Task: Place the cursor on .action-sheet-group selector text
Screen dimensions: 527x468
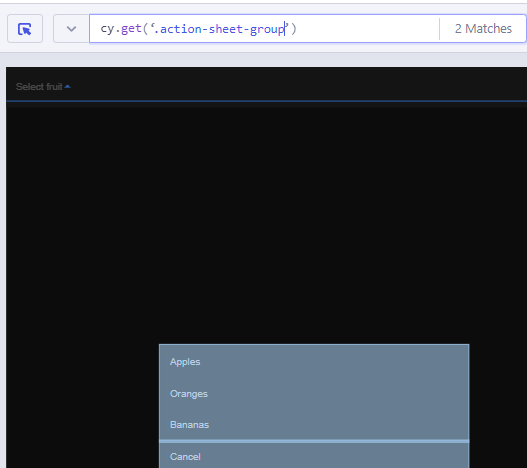Action: pyautogui.click(x=219, y=29)
